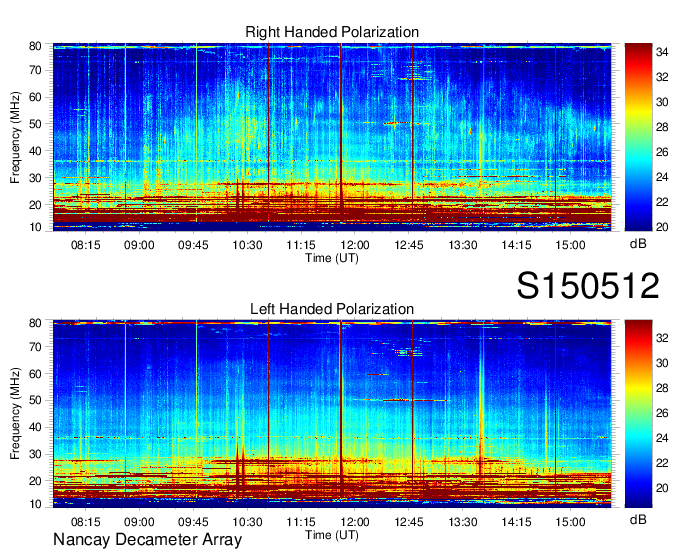Click '10:30' on the upper time axis
Viewport: 680px width, 552px height.
coord(247,245)
